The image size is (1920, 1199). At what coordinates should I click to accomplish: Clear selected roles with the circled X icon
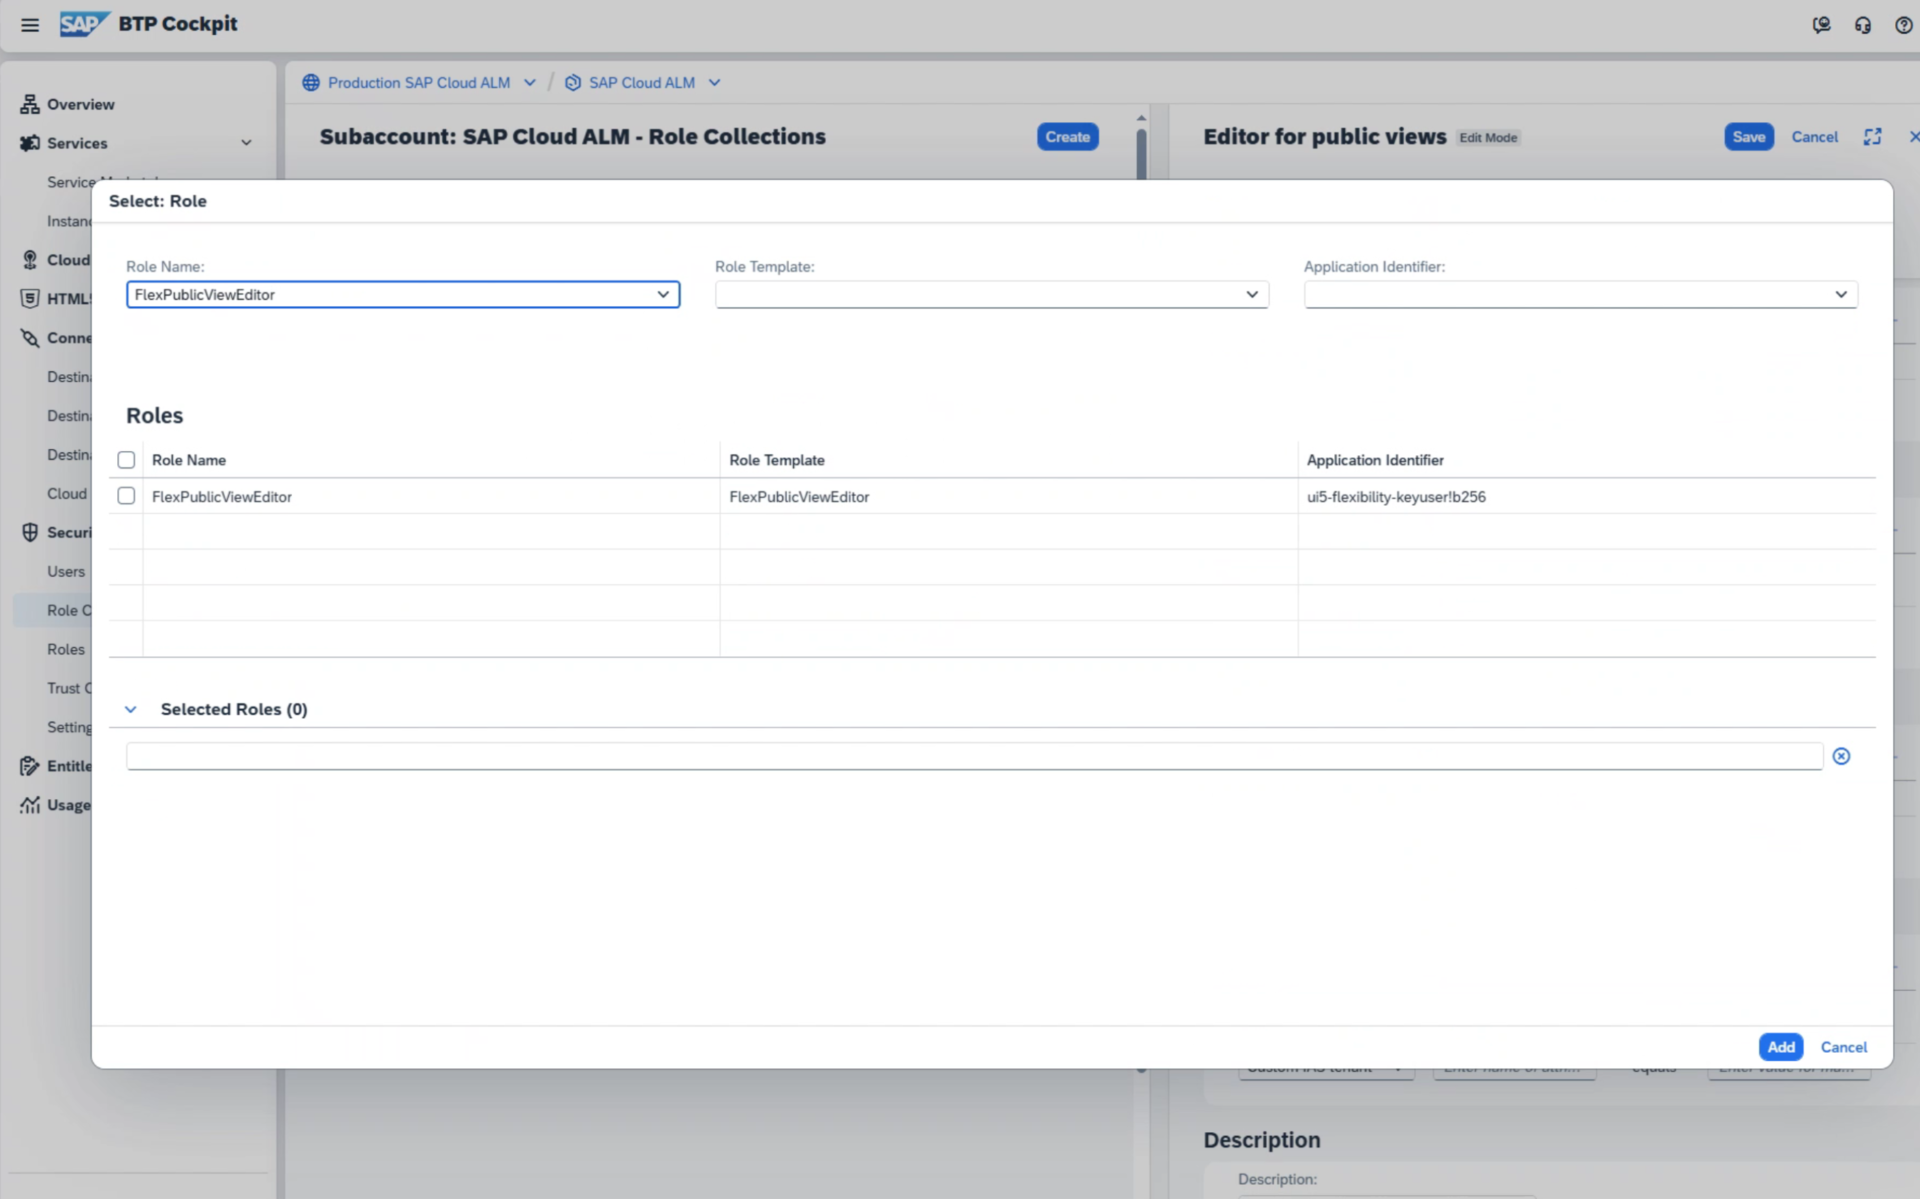point(1841,756)
